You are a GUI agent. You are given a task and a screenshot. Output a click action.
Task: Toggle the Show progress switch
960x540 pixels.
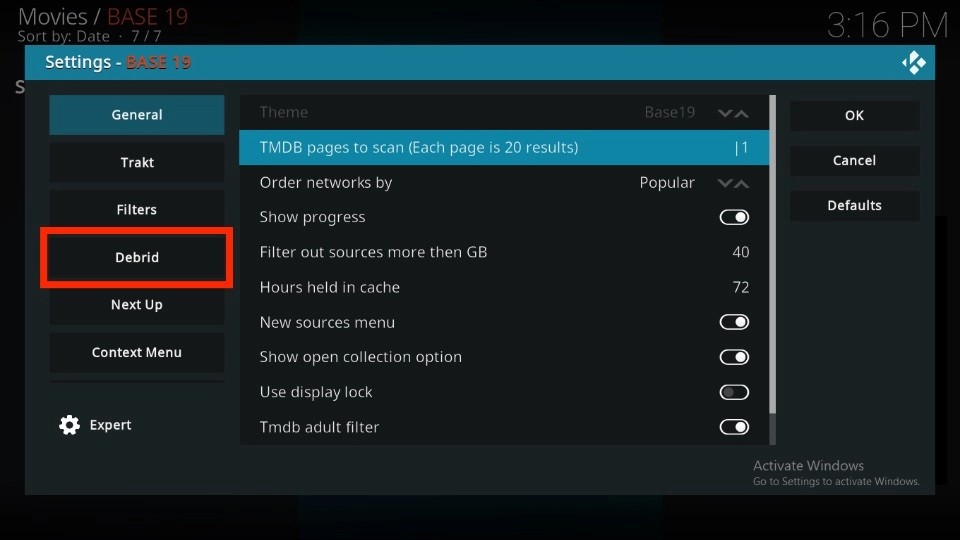pos(734,217)
